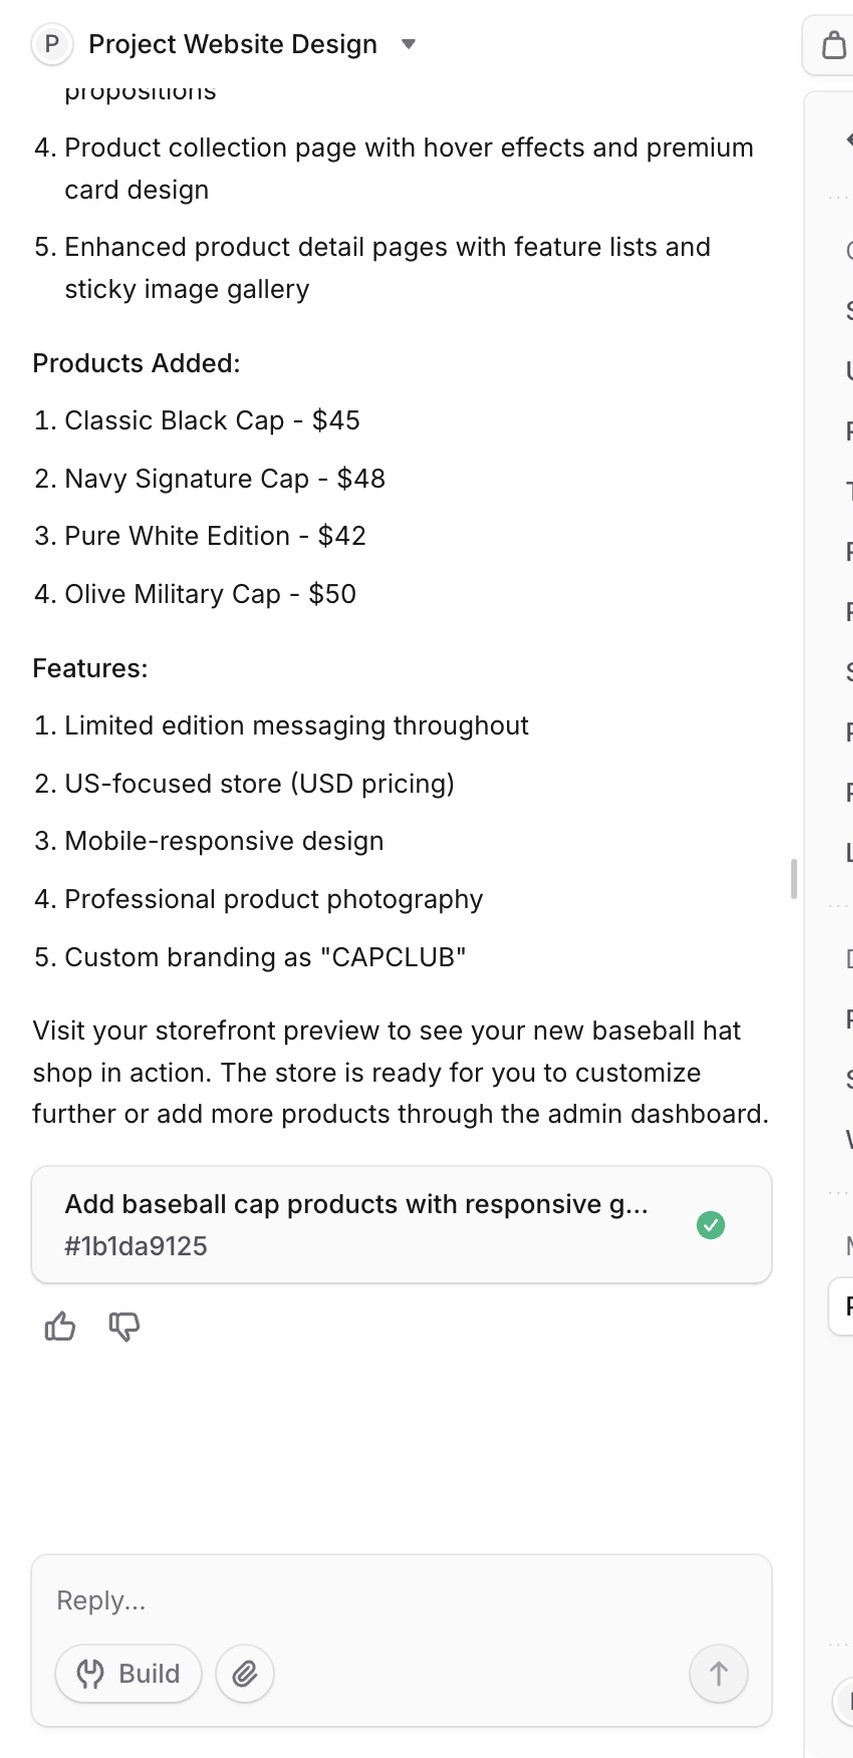Open the shopping bag icon at top right
853x1758 pixels.
pos(833,45)
